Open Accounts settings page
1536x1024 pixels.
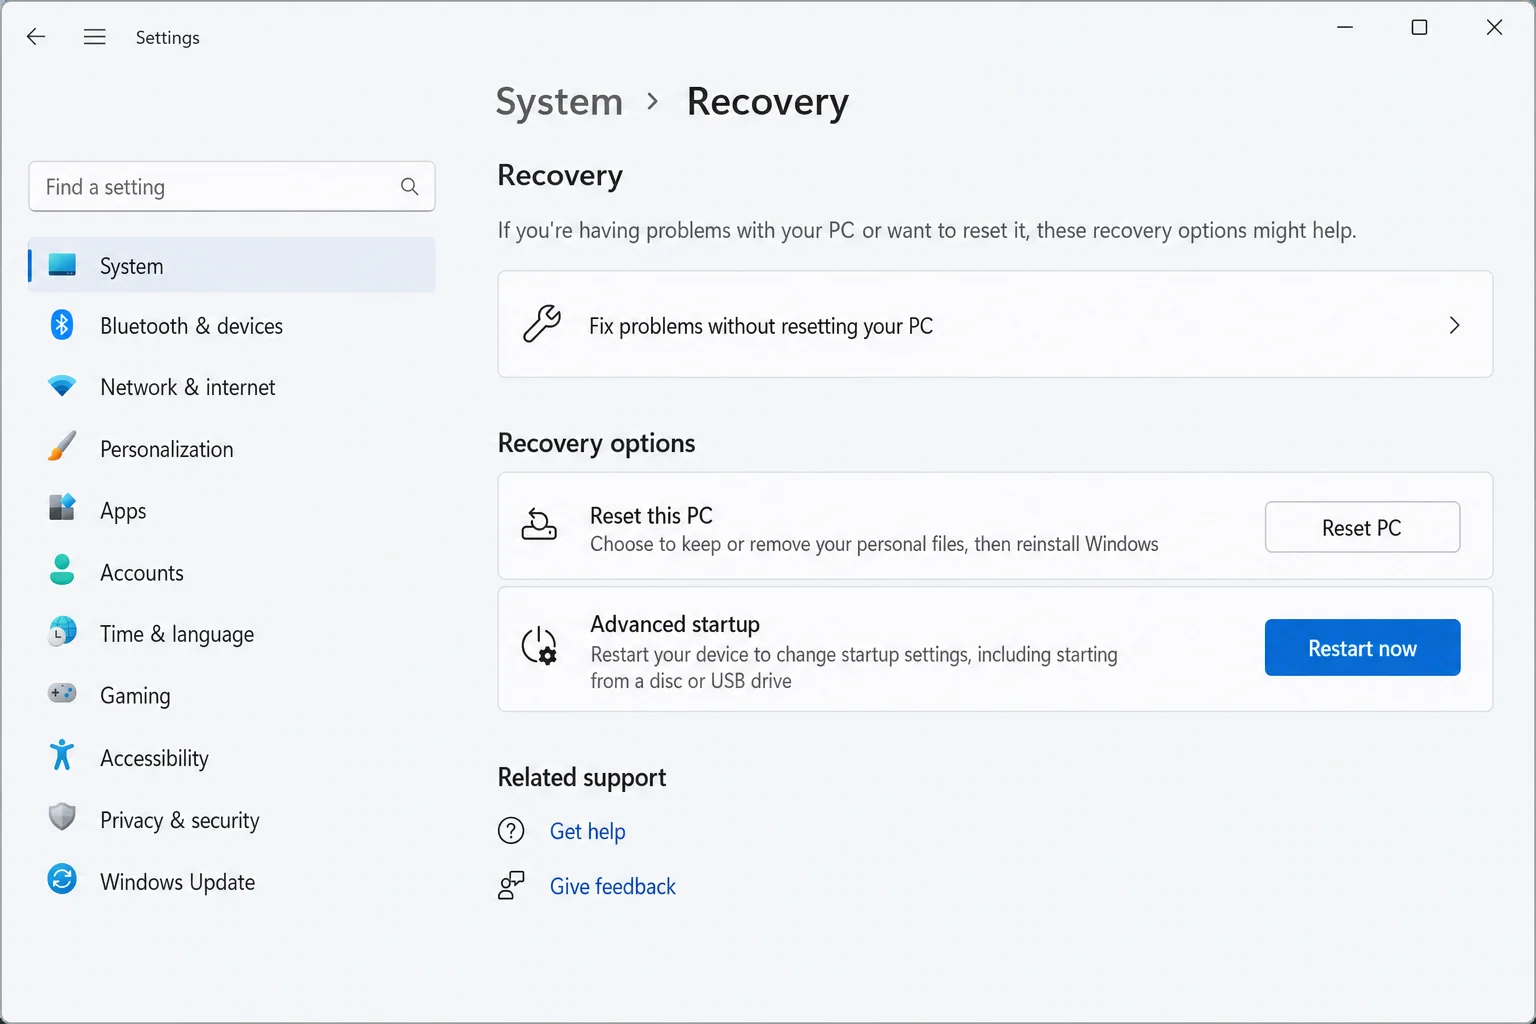pos(232,573)
